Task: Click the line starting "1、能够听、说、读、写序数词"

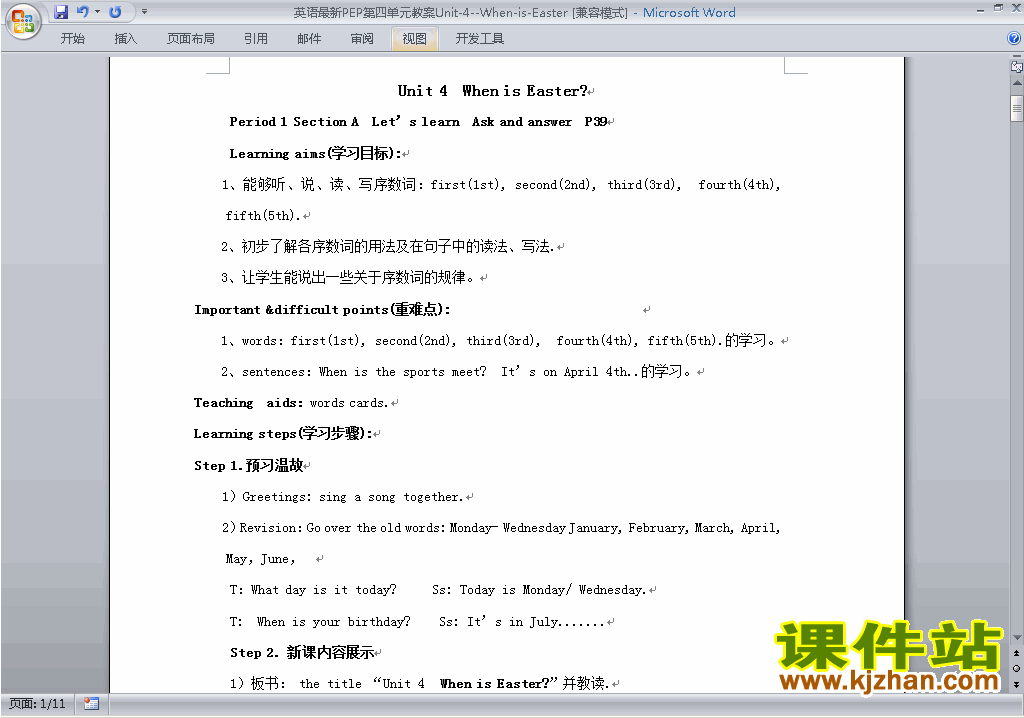Action: point(500,185)
